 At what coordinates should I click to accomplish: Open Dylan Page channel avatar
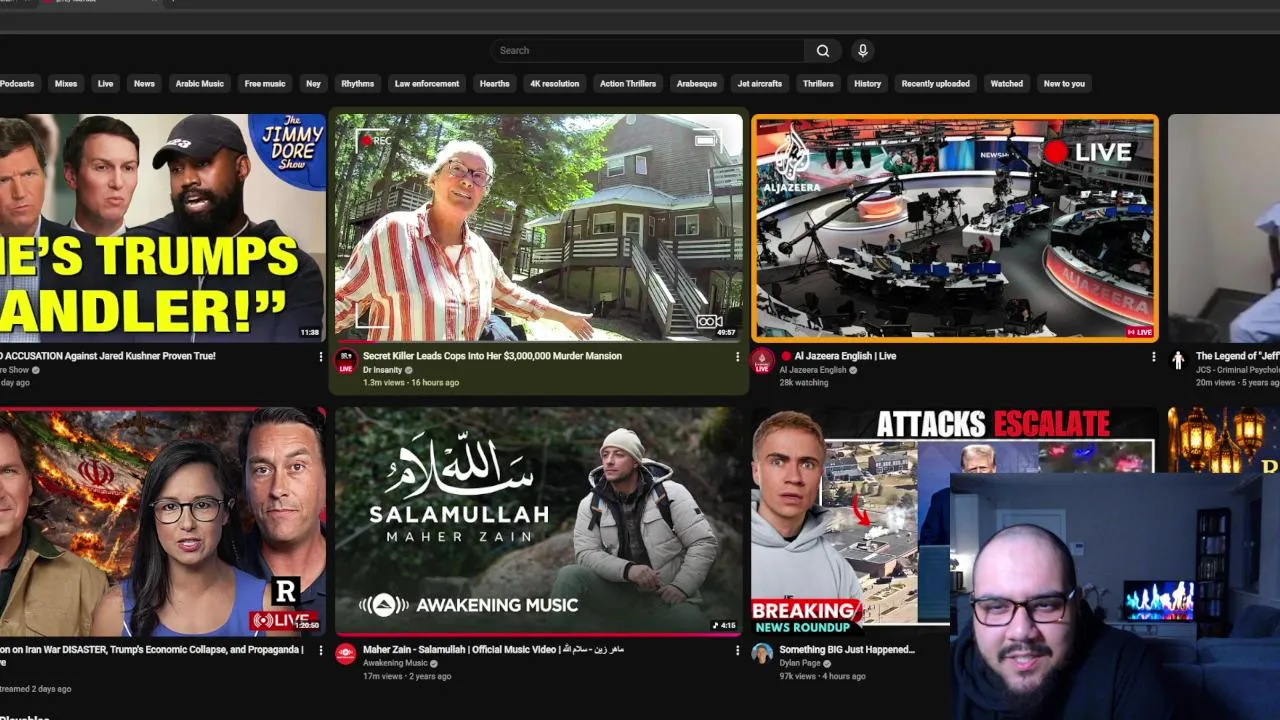[x=763, y=654]
